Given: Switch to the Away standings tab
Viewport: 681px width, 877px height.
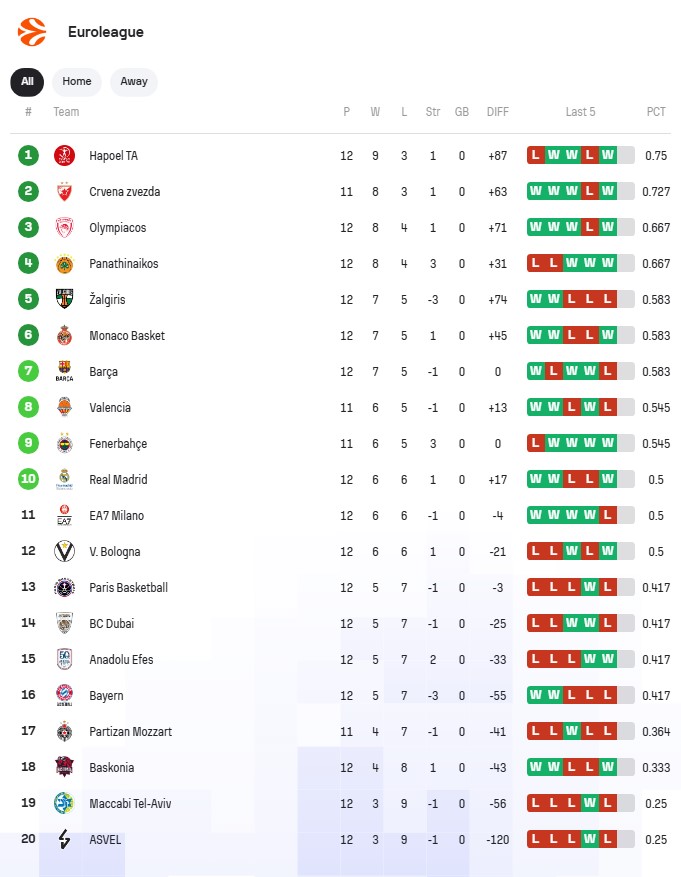Looking at the screenshot, I should [134, 82].
